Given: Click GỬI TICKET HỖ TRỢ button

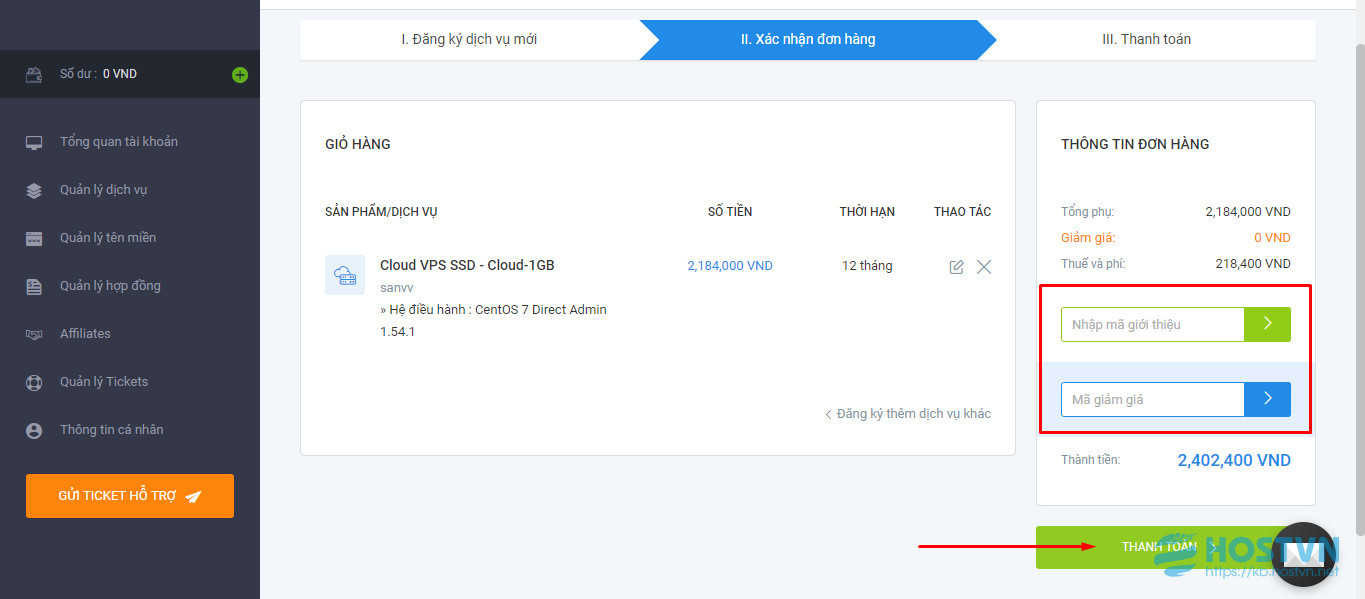Looking at the screenshot, I should 130,496.
